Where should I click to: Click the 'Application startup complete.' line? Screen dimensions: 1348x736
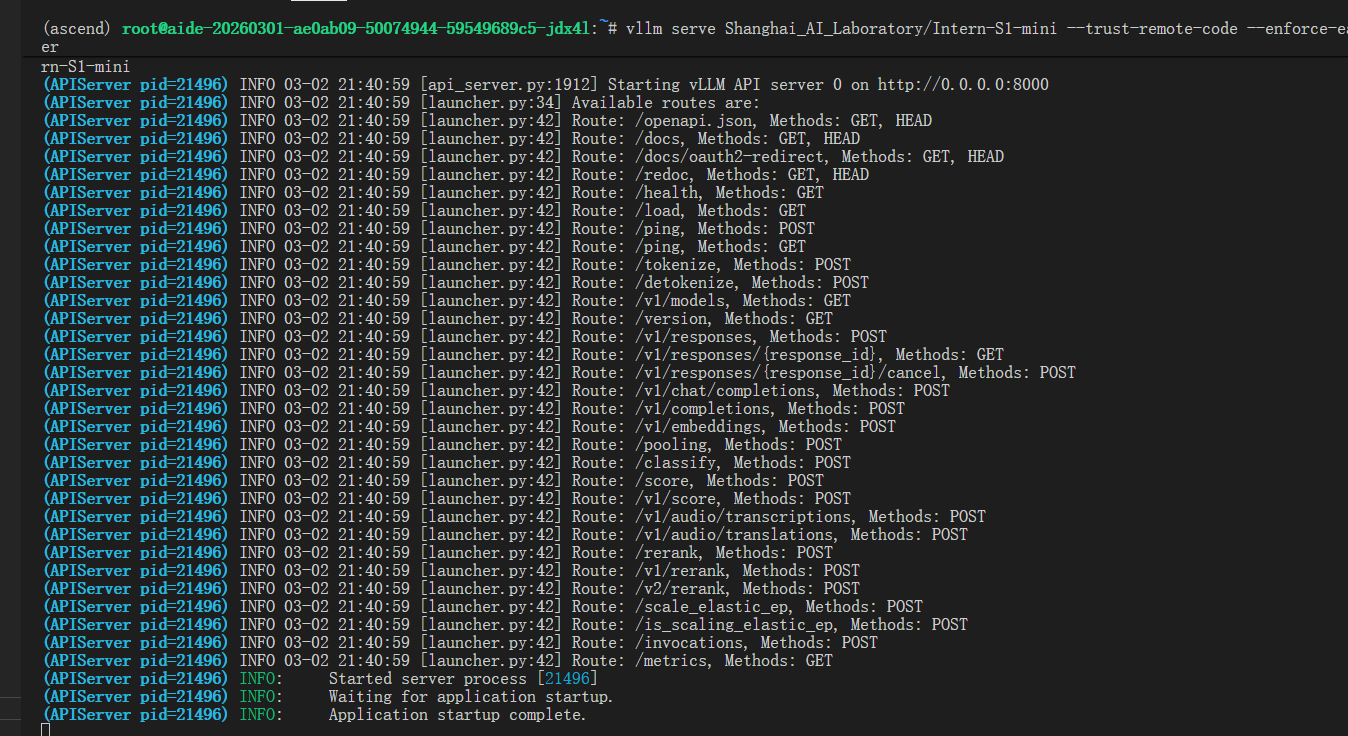[x=458, y=714]
